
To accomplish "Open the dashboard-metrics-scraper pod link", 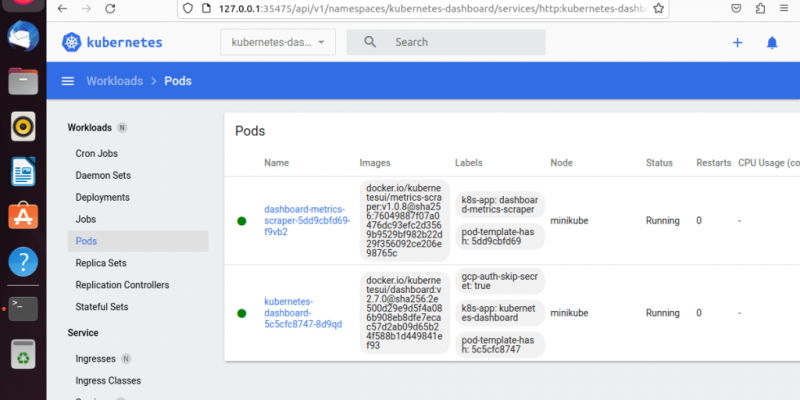I will tap(307, 220).
